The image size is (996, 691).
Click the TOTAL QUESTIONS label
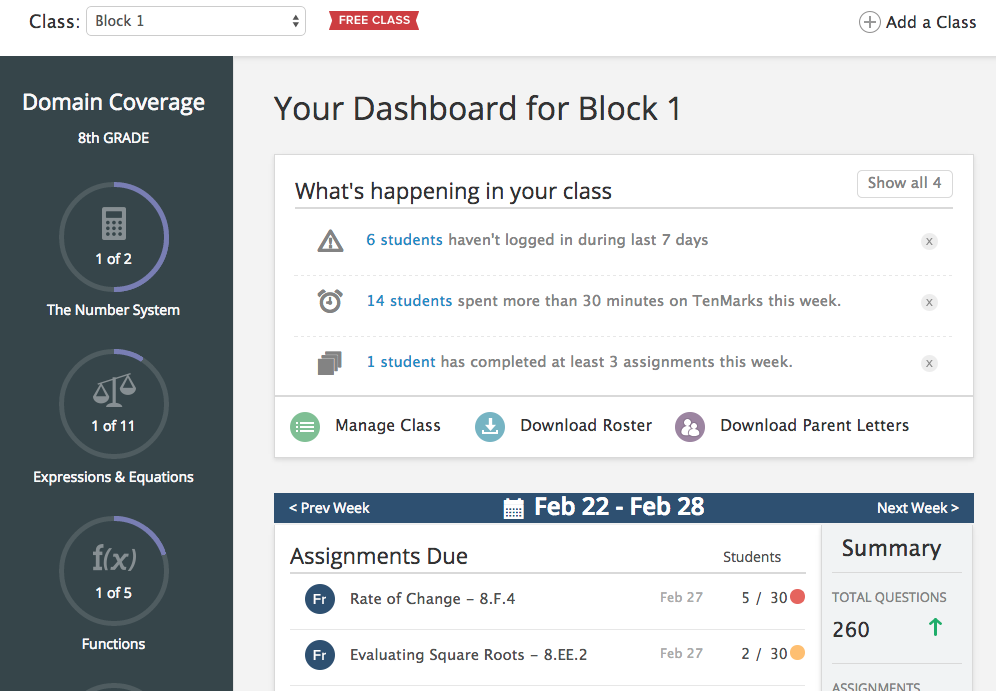[889, 597]
